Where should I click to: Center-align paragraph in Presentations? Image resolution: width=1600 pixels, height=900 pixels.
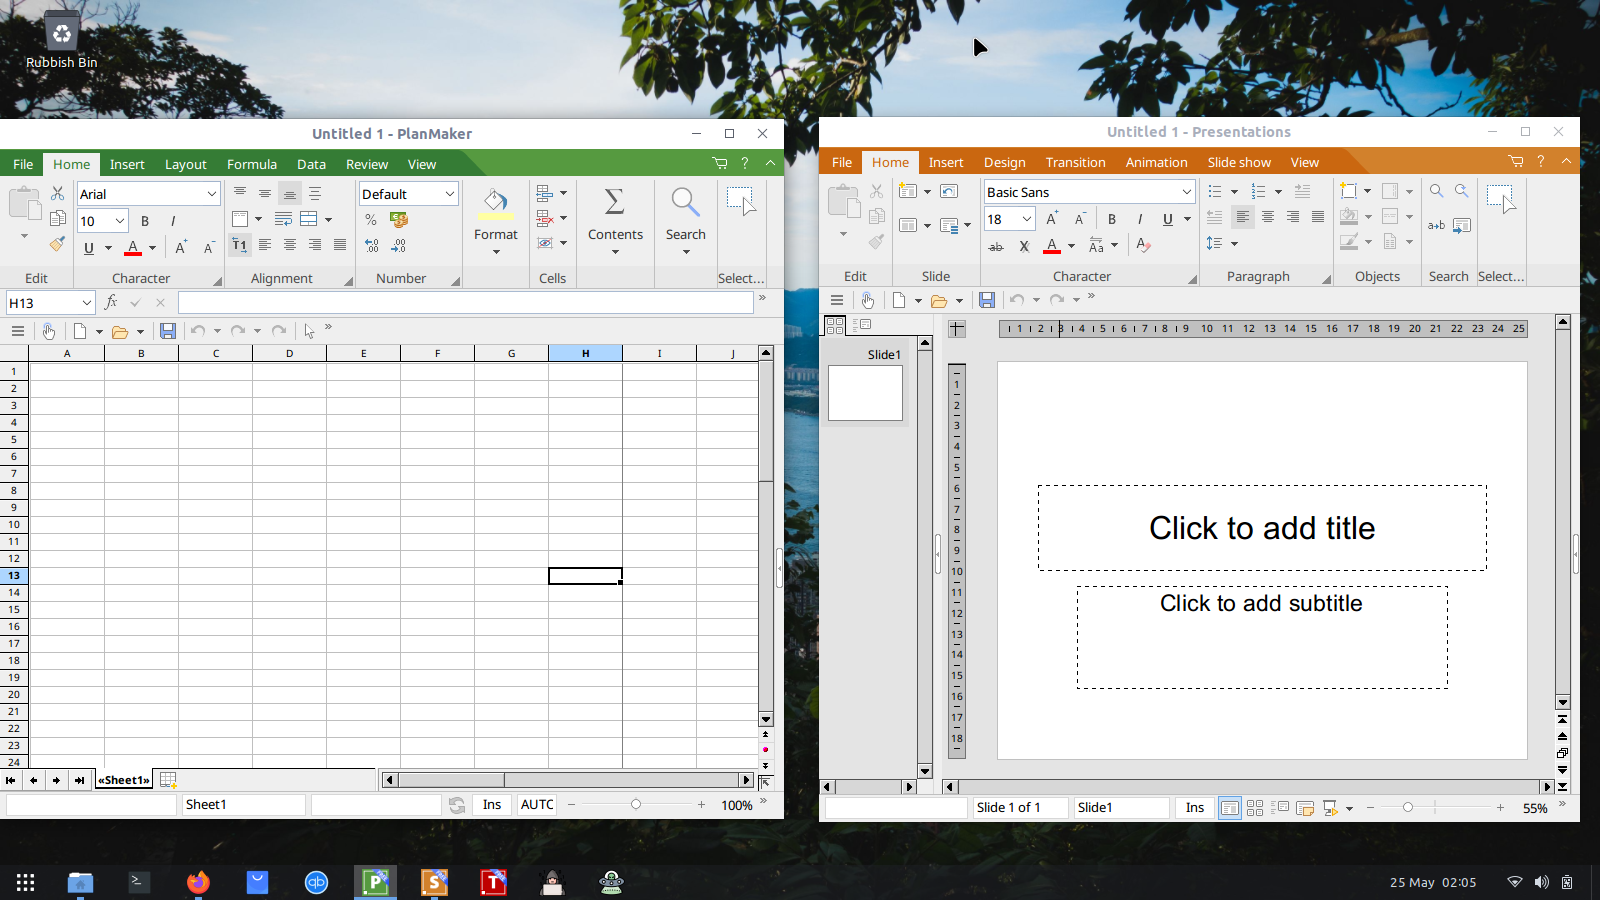[x=1268, y=217]
